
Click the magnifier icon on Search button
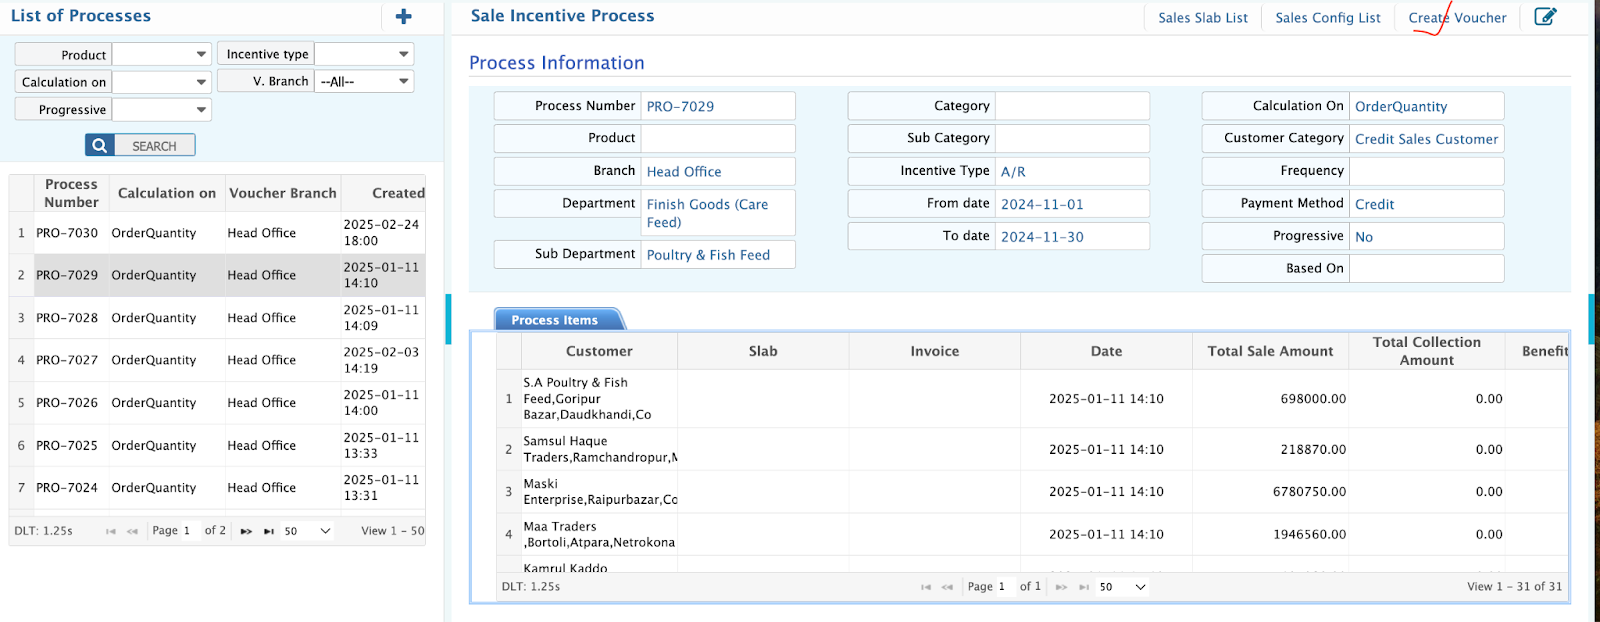click(x=100, y=145)
